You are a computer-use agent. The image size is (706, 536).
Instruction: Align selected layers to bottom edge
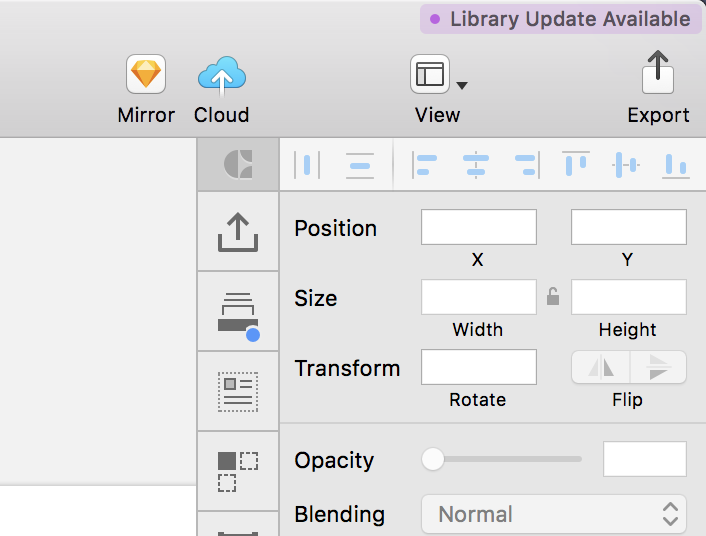[x=676, y=166]
